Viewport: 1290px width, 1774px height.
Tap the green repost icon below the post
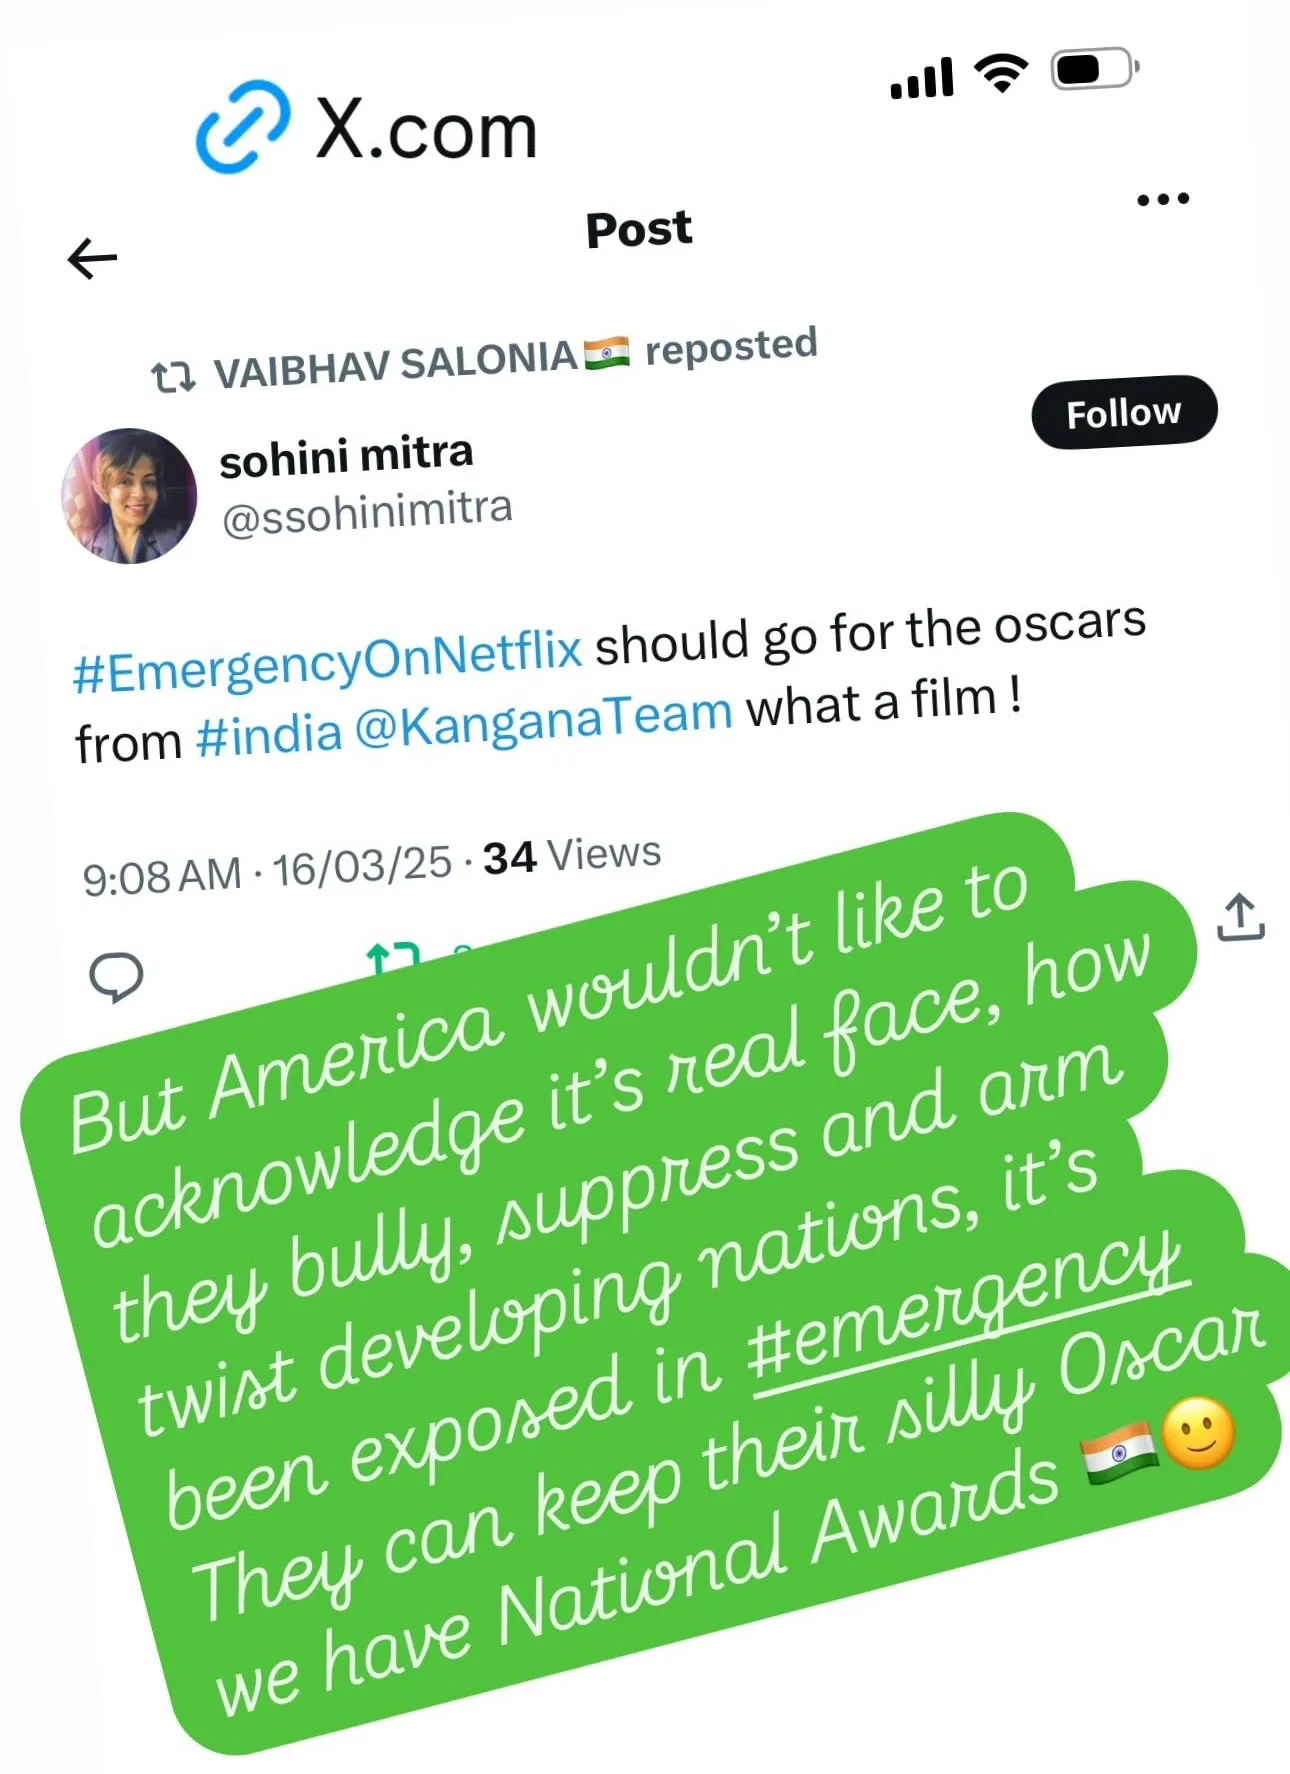pos(393,956)
